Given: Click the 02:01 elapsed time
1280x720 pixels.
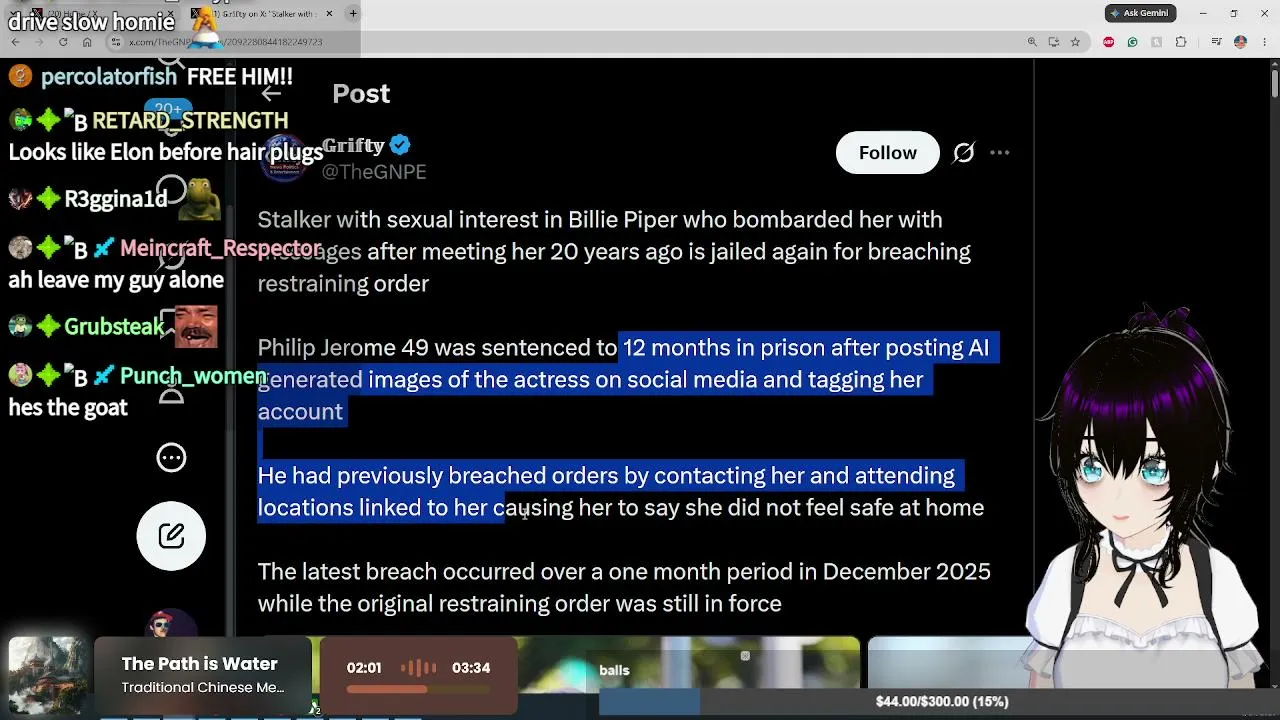Looking at the screenshot, I should (x=364, y=668).
